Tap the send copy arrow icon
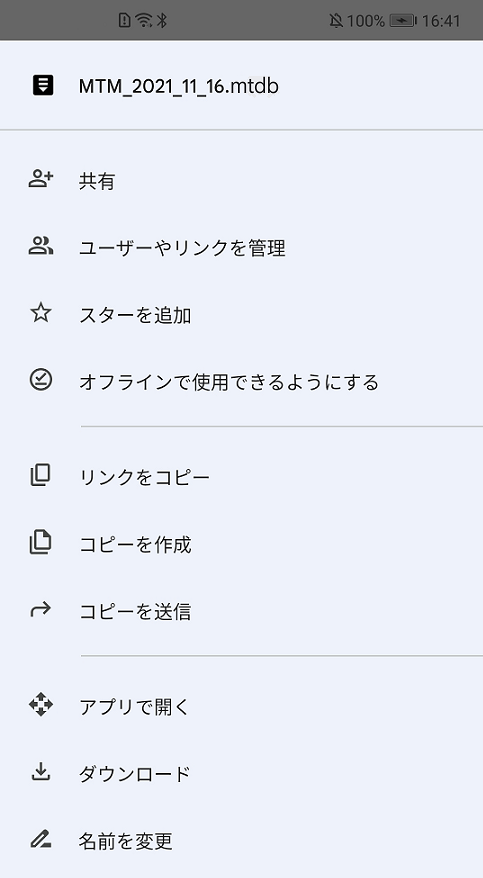 40,609
